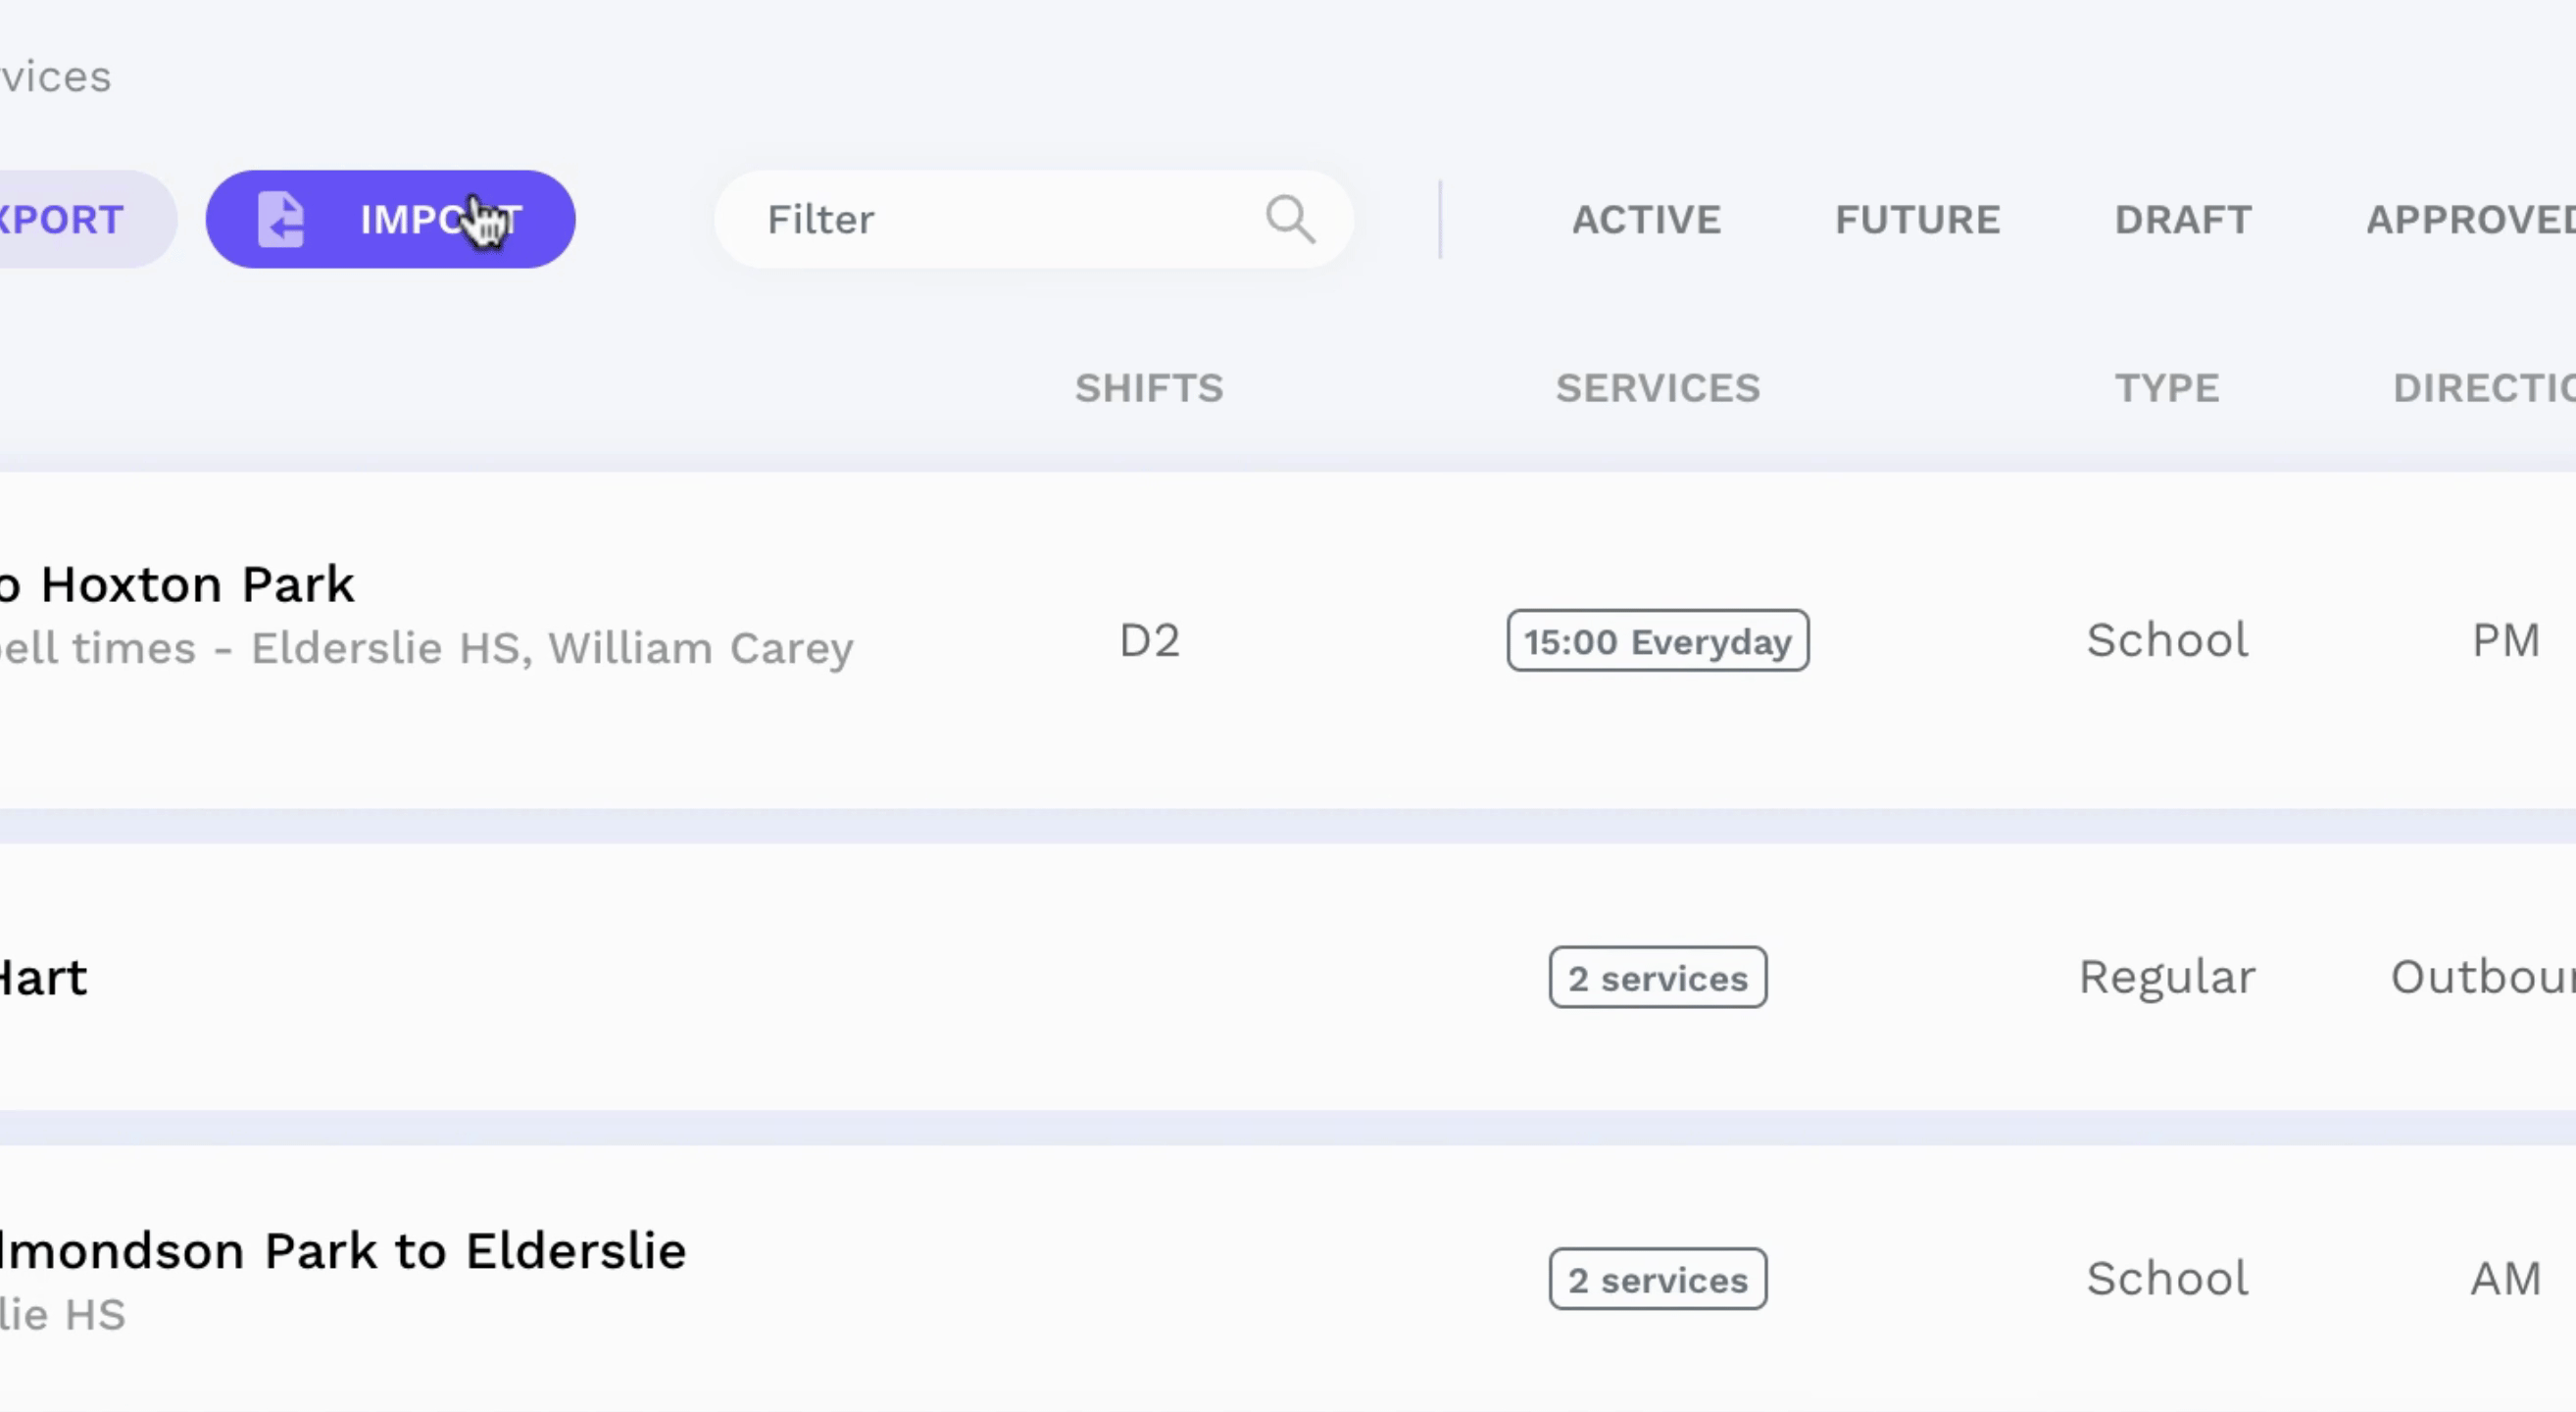This screenshot has height=1412, width=2576.
Task: Click the import file icon
Action: tap(281, 219)
